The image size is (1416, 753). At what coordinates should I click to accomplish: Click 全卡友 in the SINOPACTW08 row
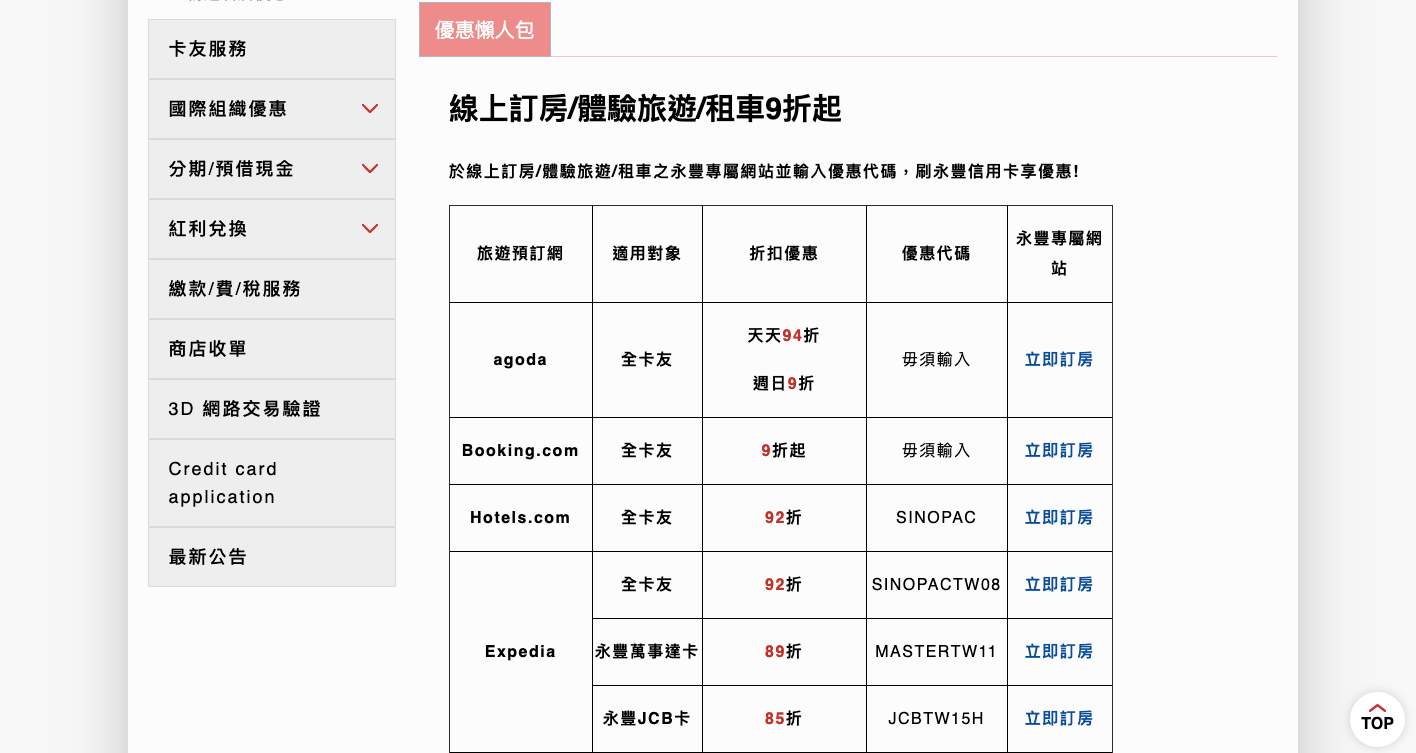pos(647,584)
